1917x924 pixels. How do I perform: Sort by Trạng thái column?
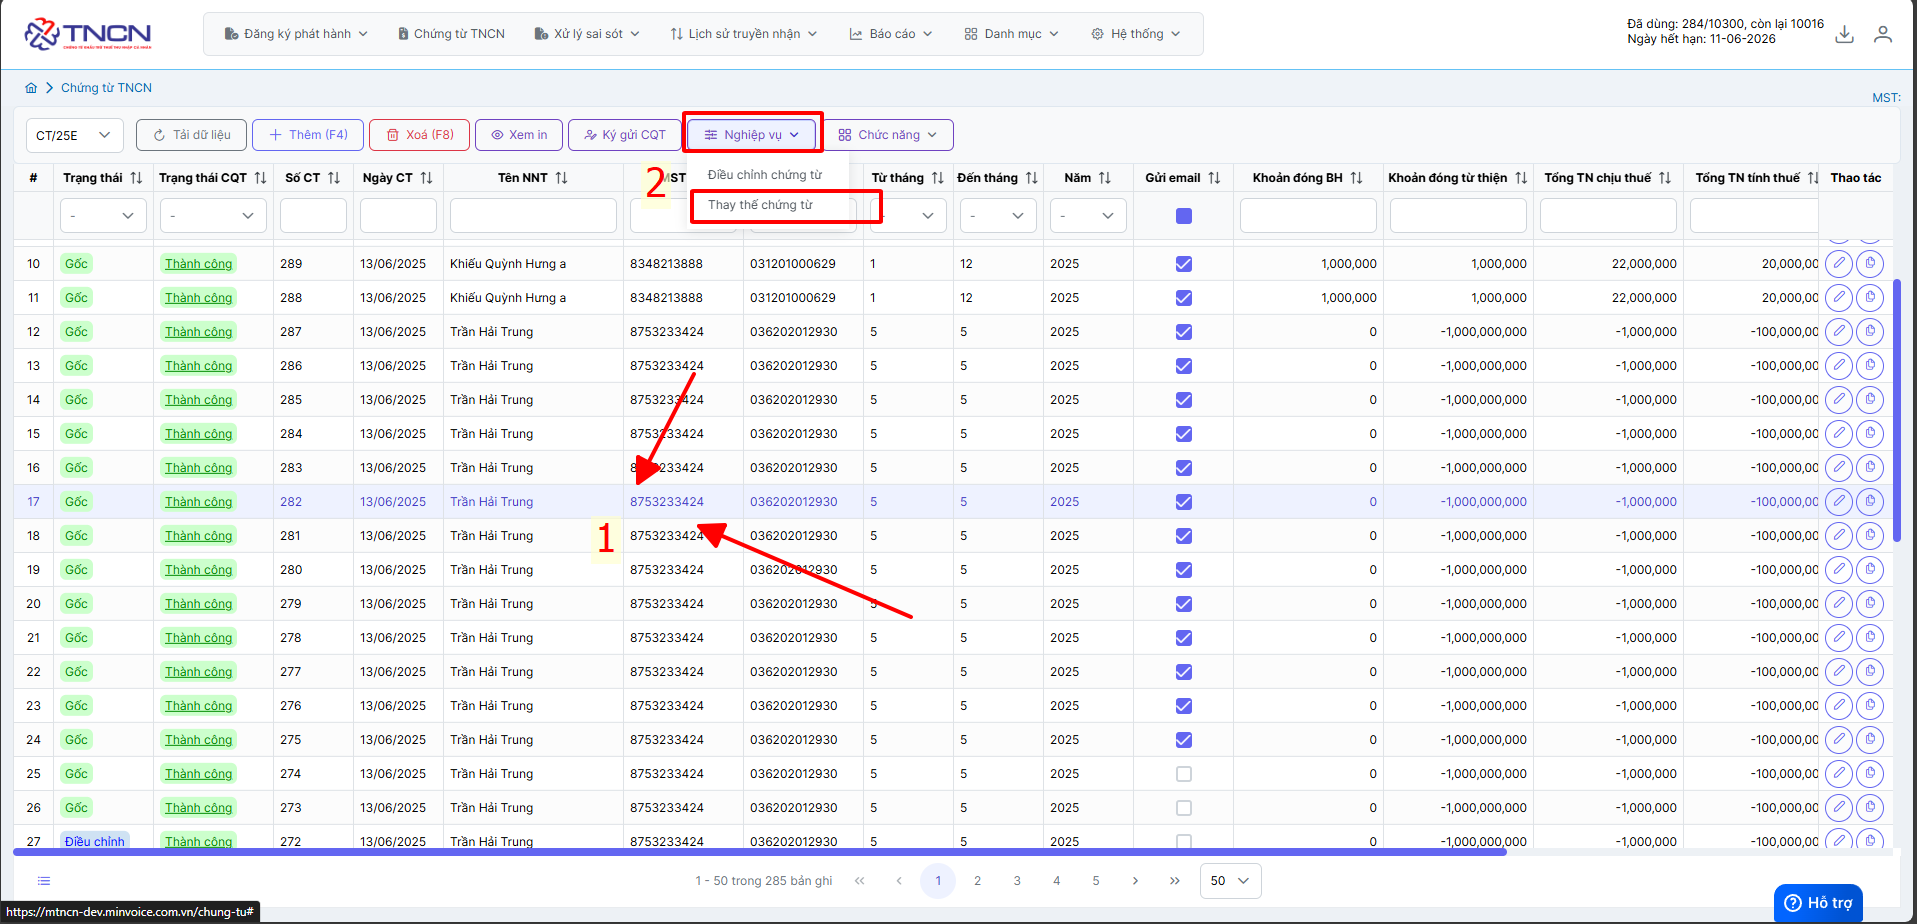point(137,178)
